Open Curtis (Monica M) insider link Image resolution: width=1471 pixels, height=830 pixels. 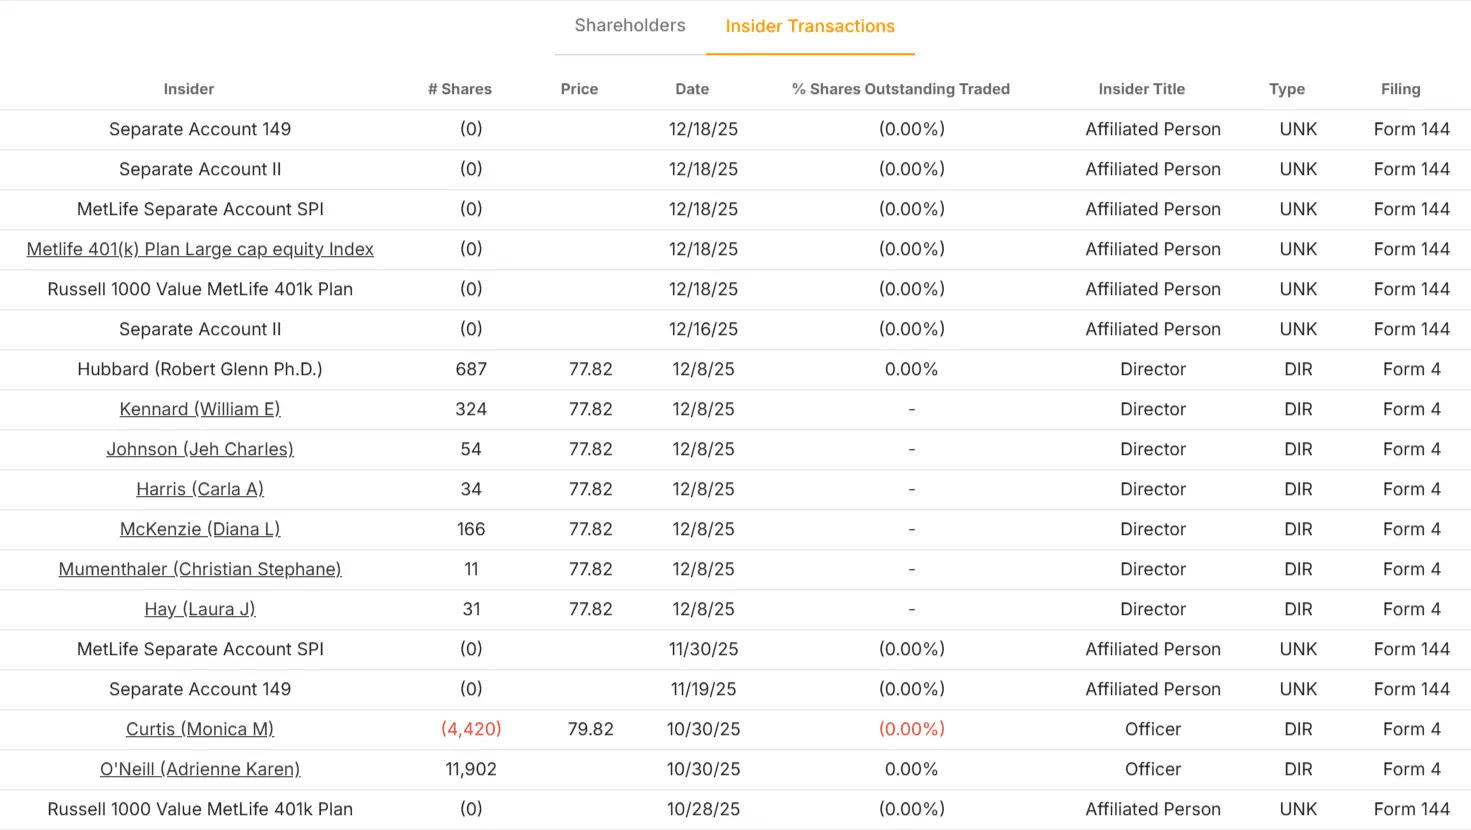point(200,729)
